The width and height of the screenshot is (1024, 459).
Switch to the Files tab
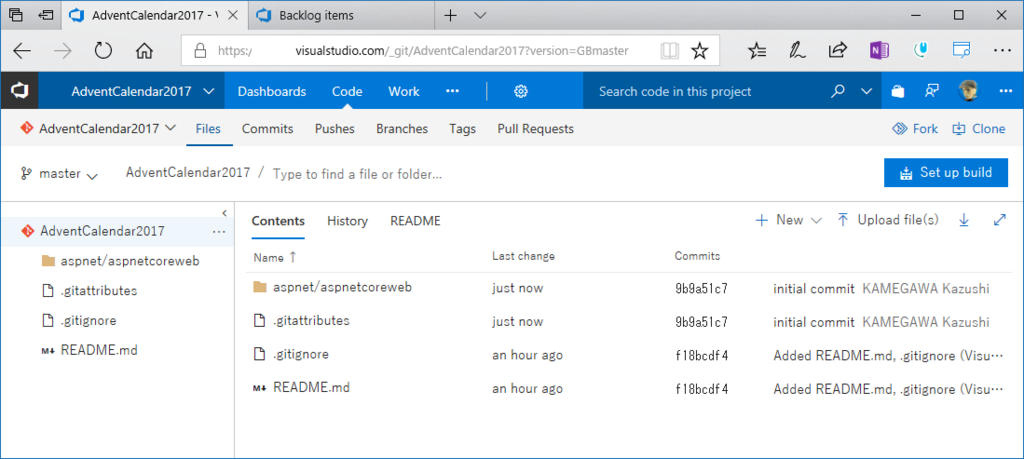(x=208, y=129)
